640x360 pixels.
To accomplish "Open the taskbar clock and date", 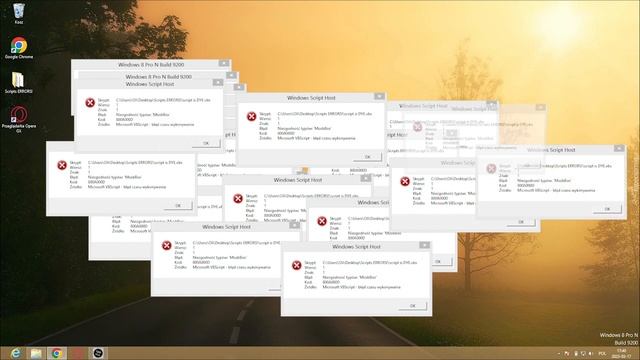I will coord(621,353).
